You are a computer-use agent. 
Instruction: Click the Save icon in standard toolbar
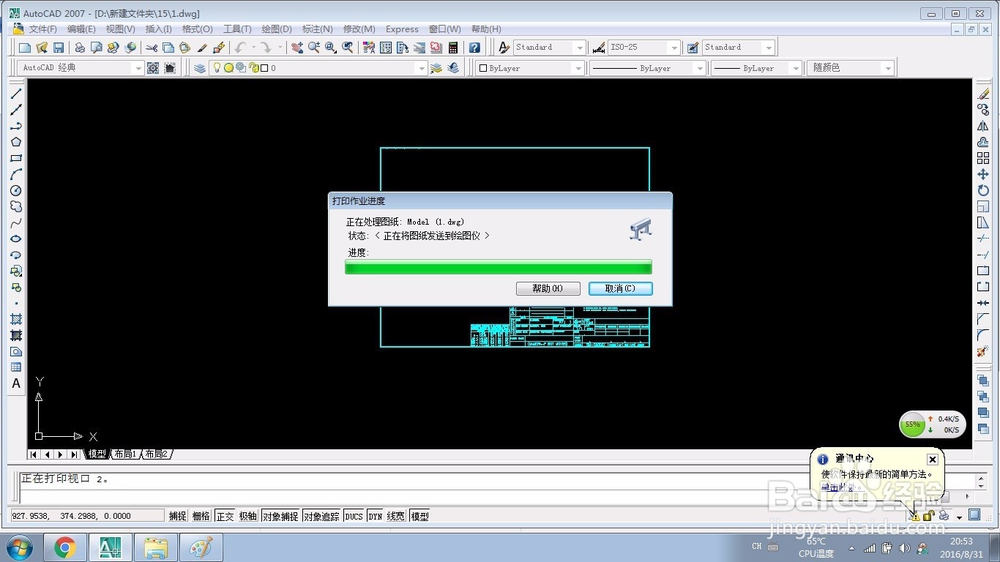[59, 47]
